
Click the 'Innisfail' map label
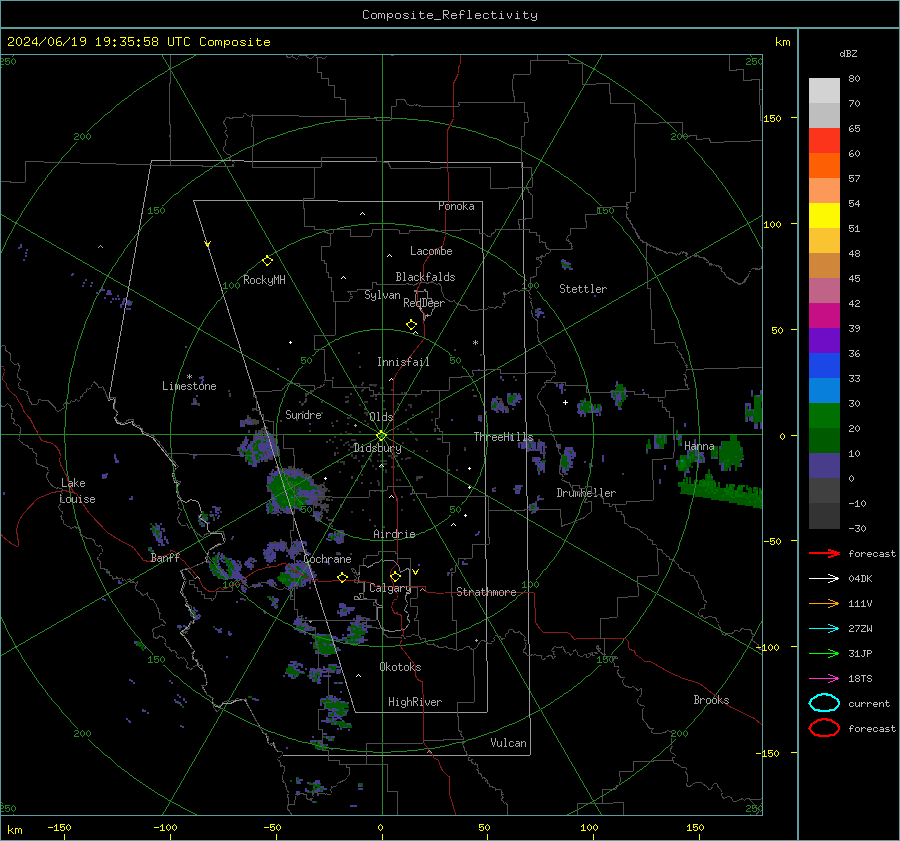click(403, 362)
